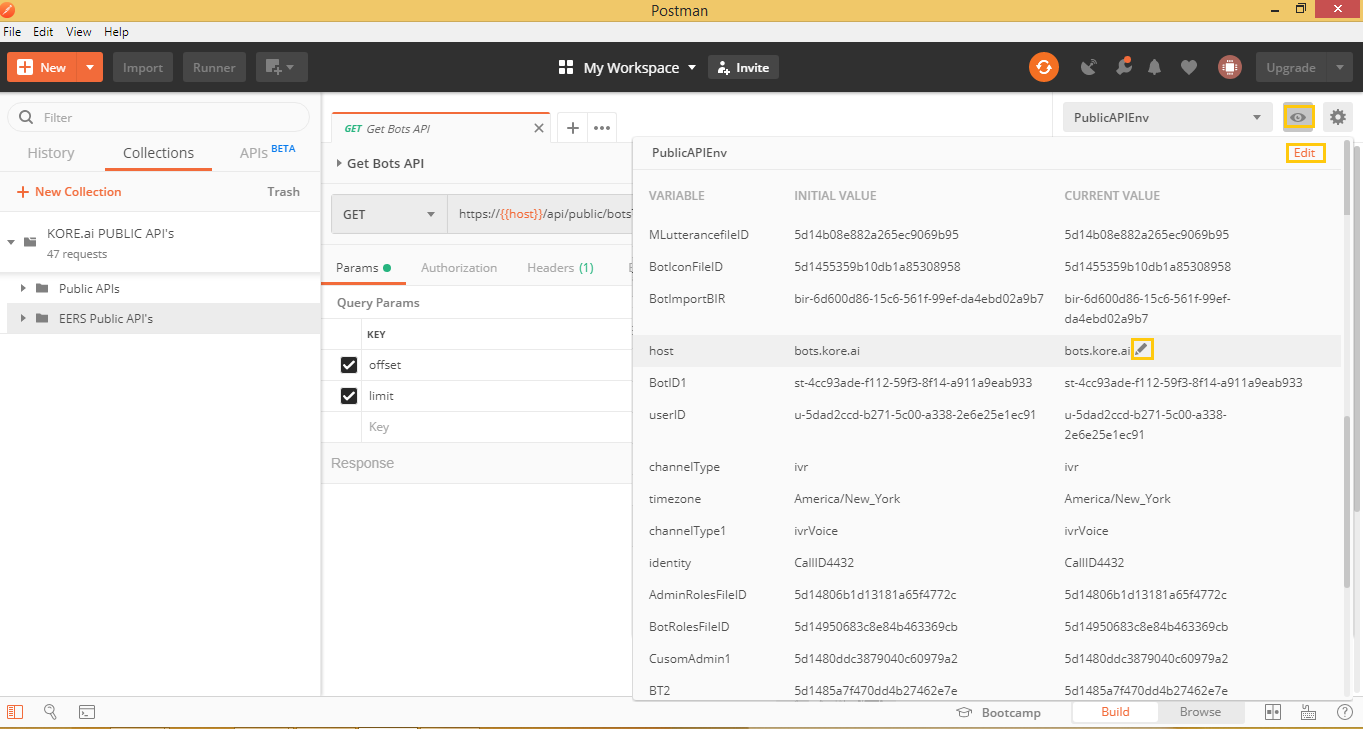
Task: Click the Import button
Action: click(x=142, y=67)
